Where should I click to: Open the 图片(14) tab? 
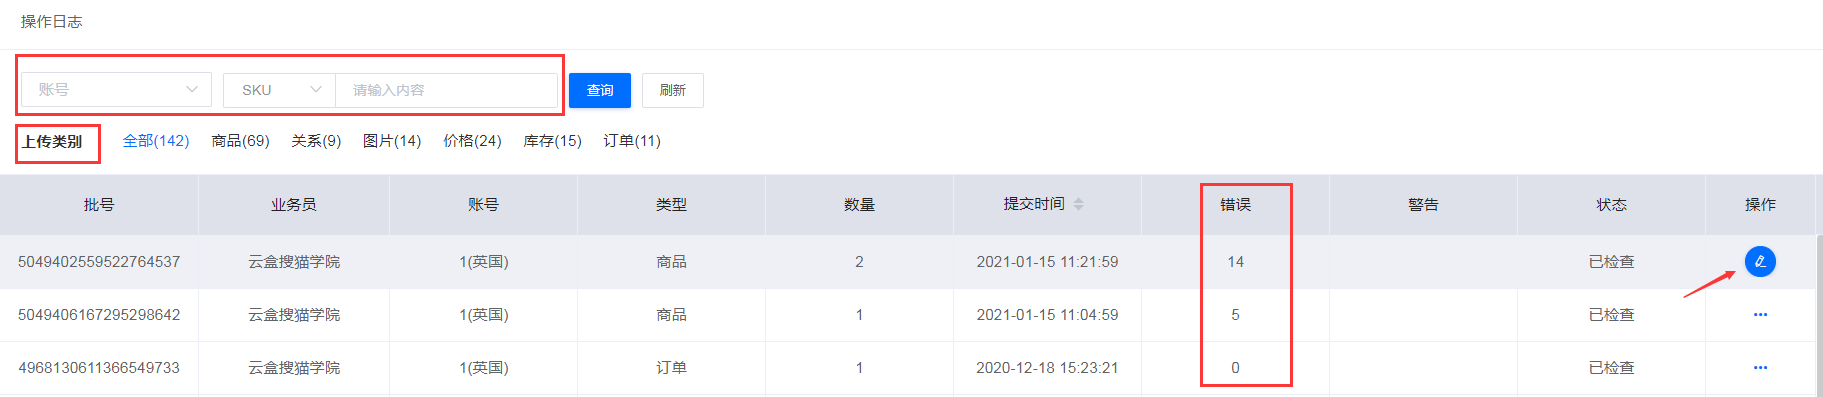click(x=392, y=141)
